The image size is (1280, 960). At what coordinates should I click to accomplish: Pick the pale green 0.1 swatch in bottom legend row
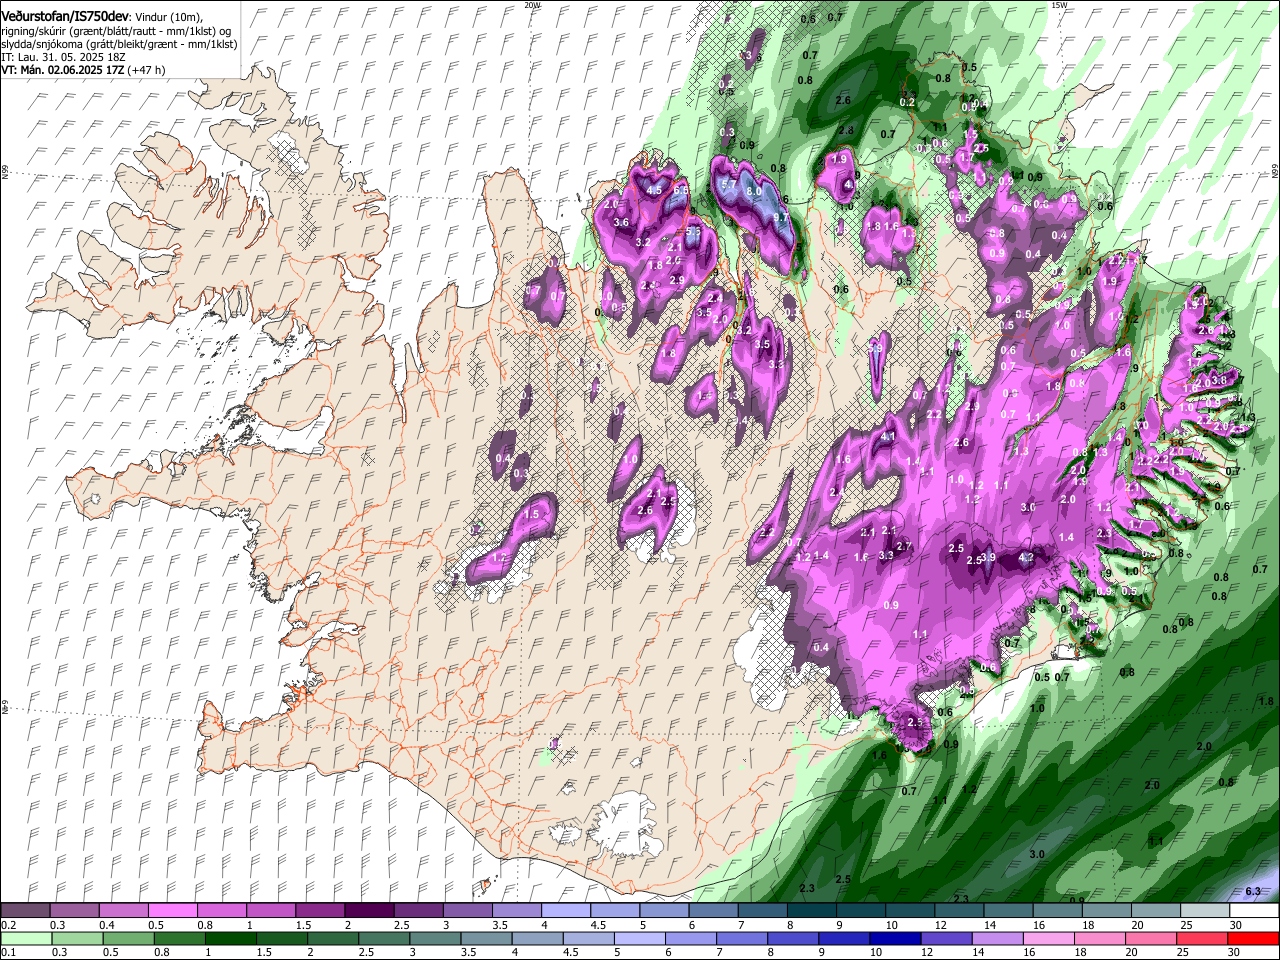click(25, 938)
